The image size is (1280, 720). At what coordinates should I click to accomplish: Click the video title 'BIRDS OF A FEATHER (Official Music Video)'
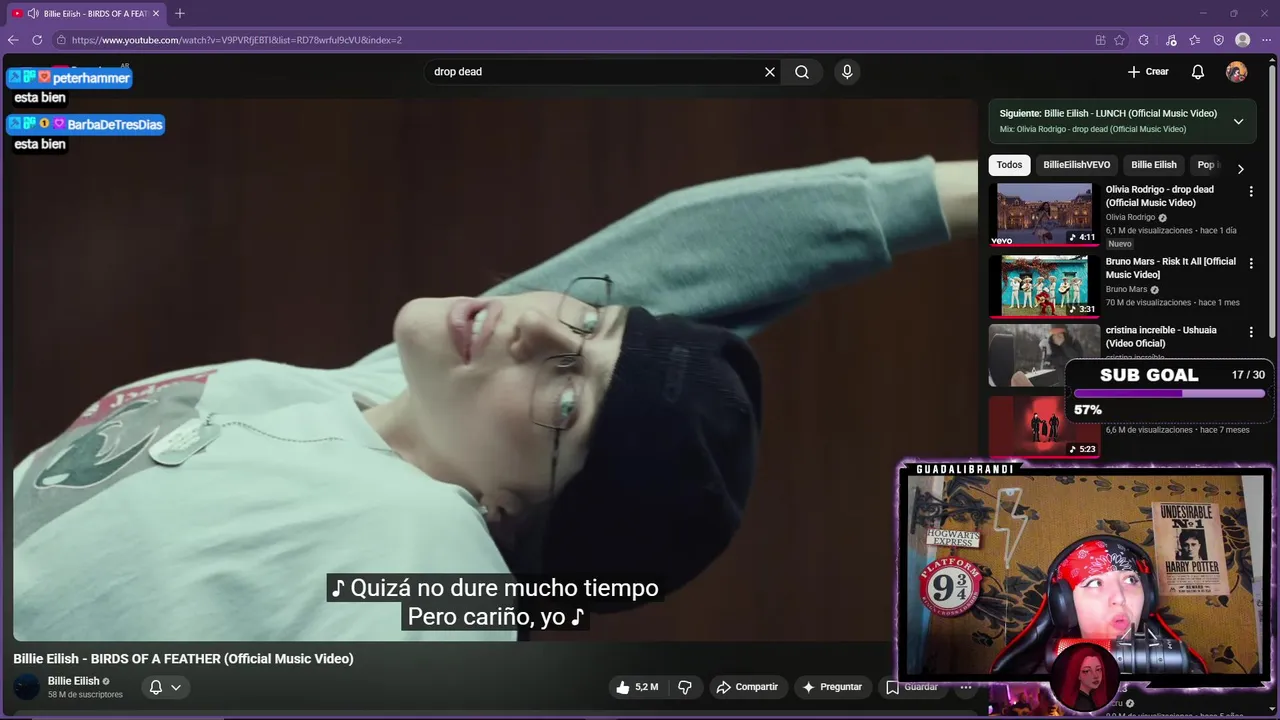pos(222,659)
